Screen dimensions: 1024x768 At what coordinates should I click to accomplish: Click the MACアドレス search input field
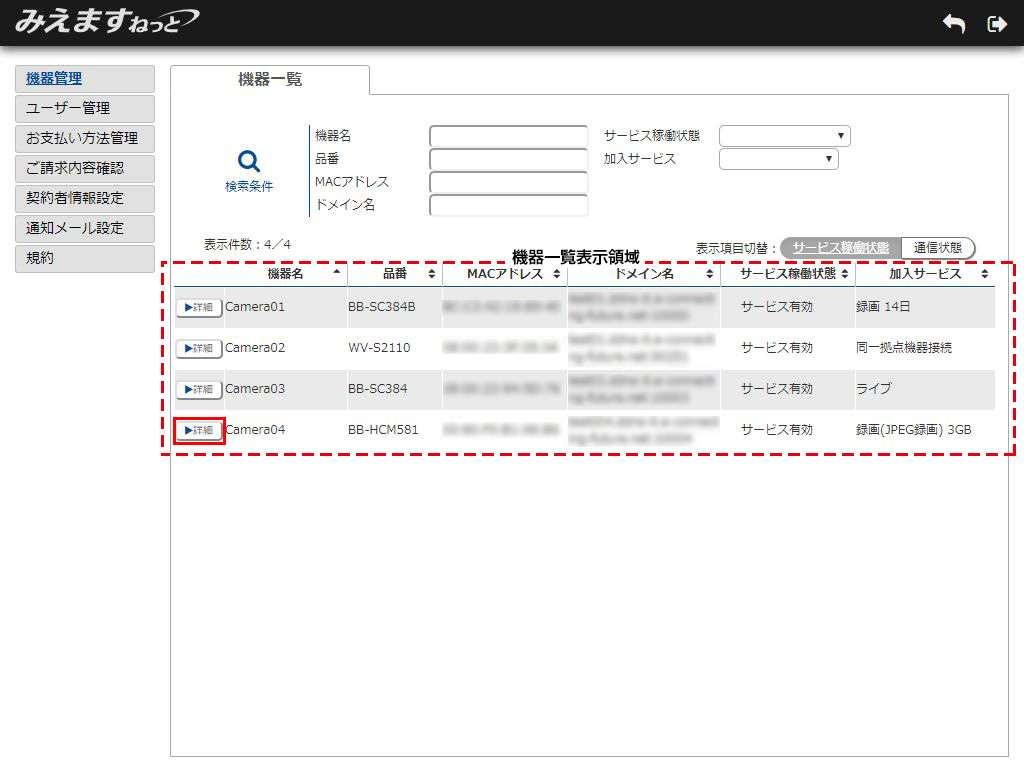click(508, 182)
